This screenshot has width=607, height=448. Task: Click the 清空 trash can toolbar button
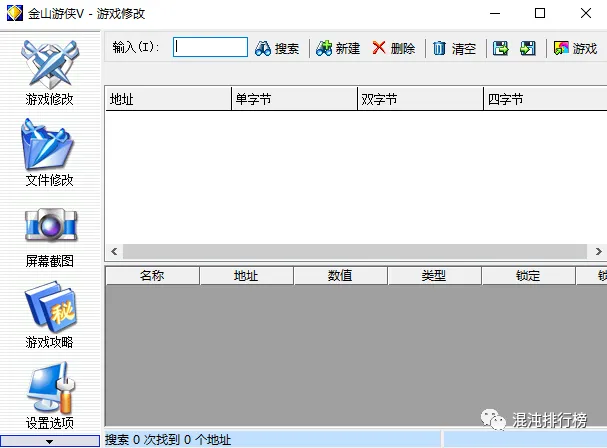point(454,48)
